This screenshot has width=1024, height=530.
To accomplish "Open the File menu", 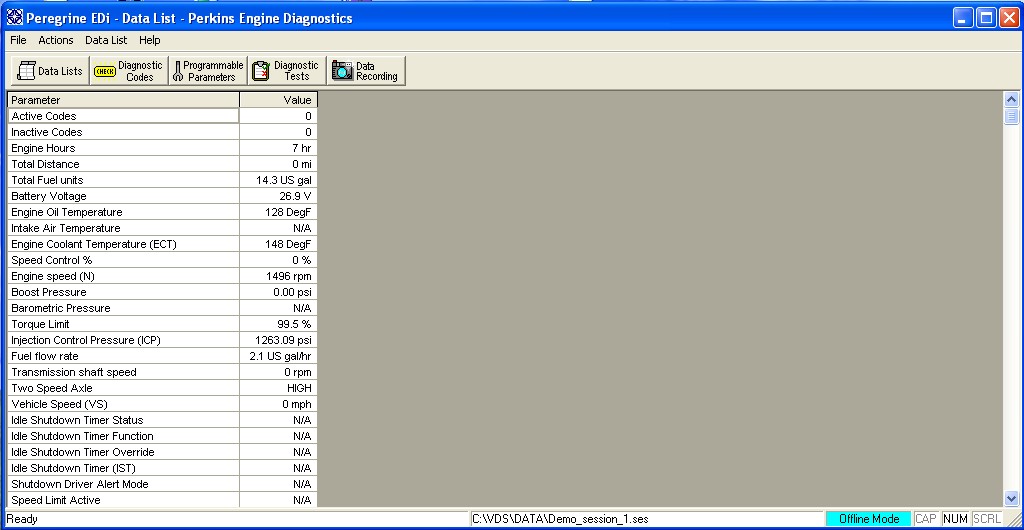I will coord(18,40).
